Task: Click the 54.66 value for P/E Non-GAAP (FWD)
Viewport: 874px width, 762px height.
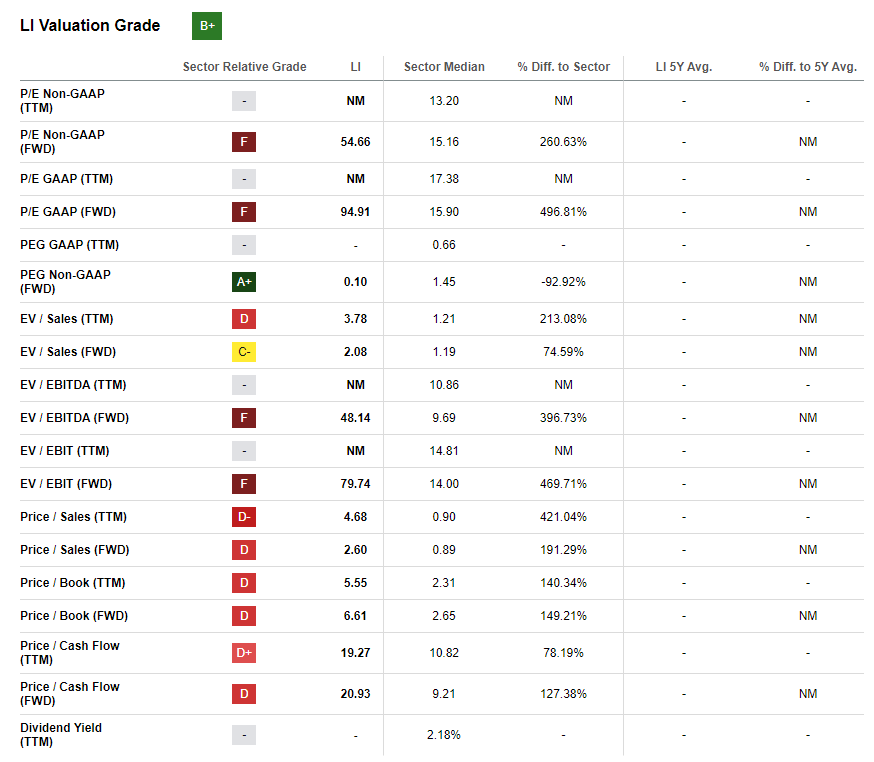Action: coord(356,142)
